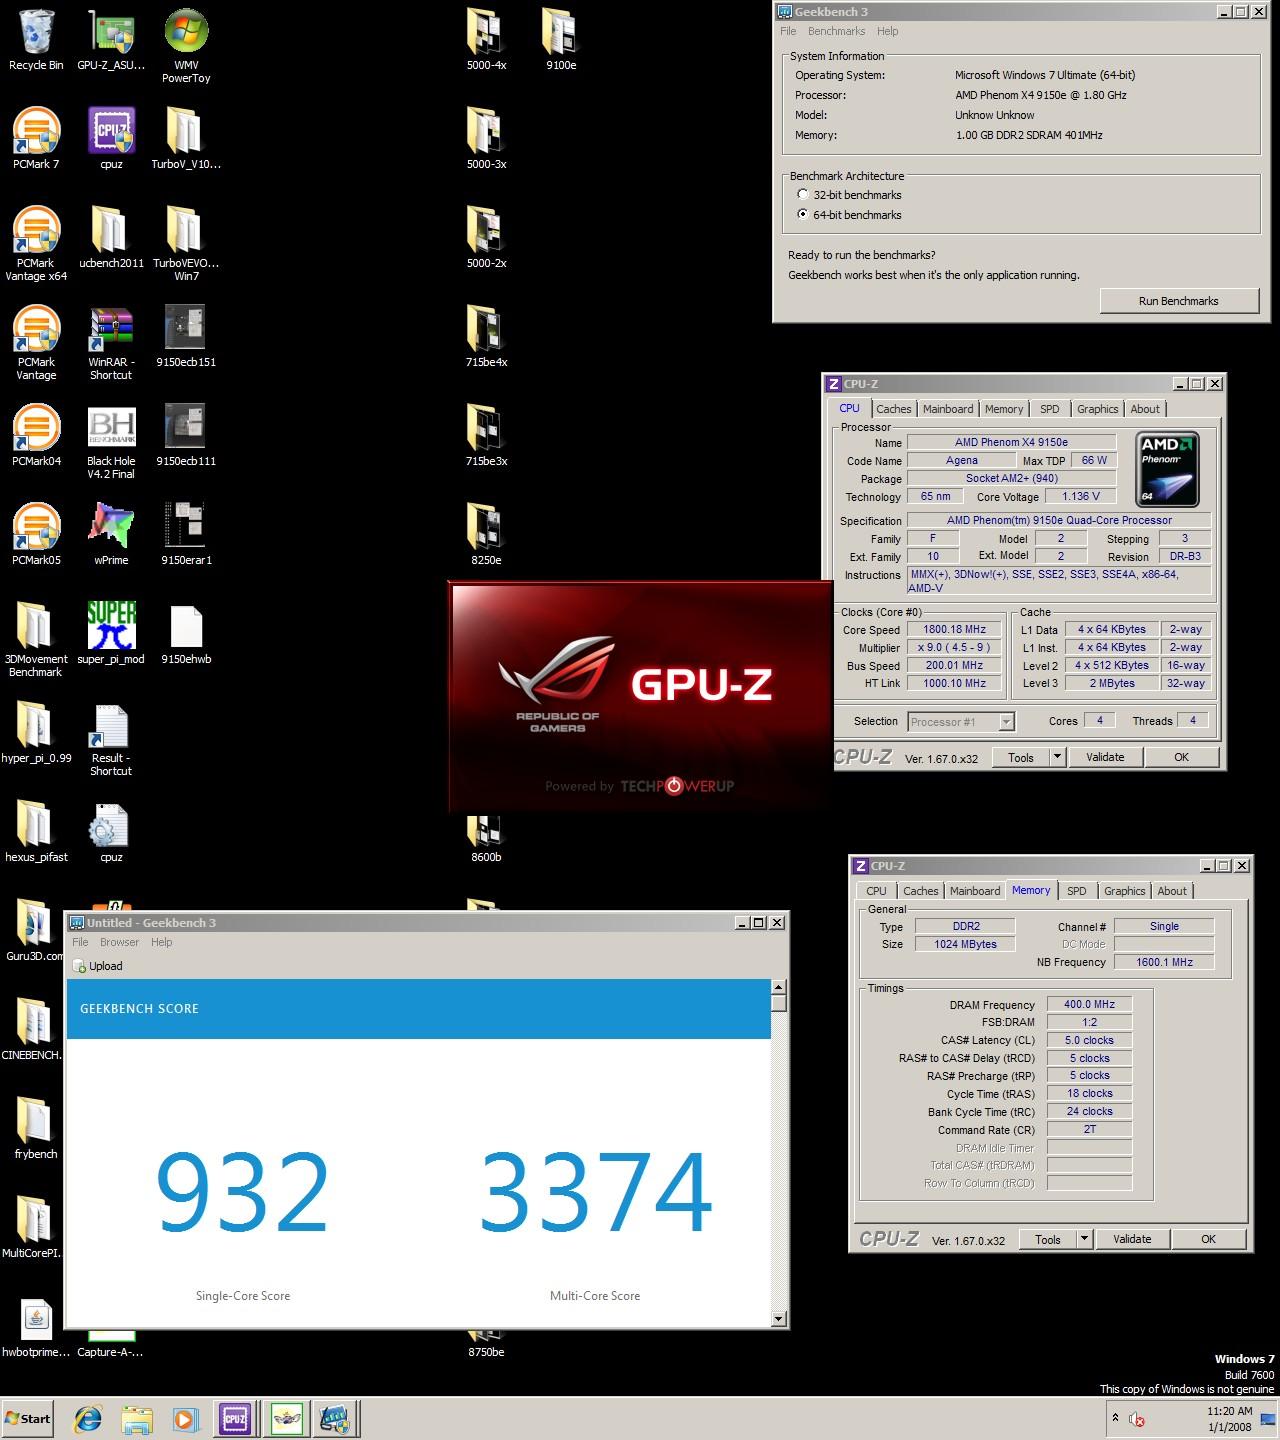The width and height of the screenshot is (1280, 1440).
Task: Open the 715be4x folder
Action: click(486, 337)
